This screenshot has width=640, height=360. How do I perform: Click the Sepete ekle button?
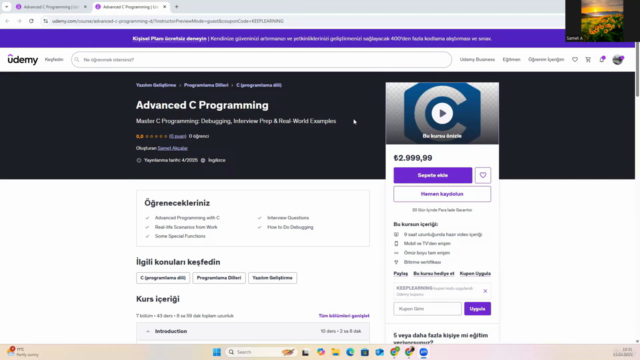tap(433, 175)
